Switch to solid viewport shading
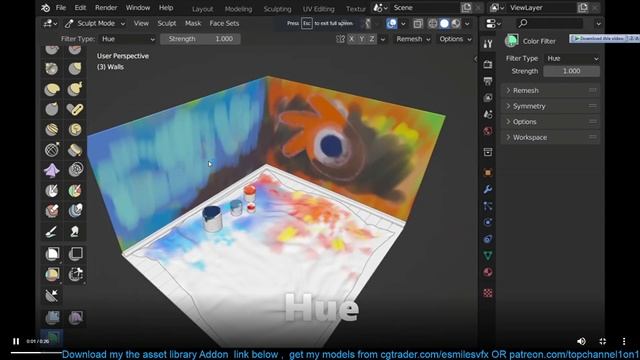Viewport: 640px width, 360px height. tap(444, 24)
